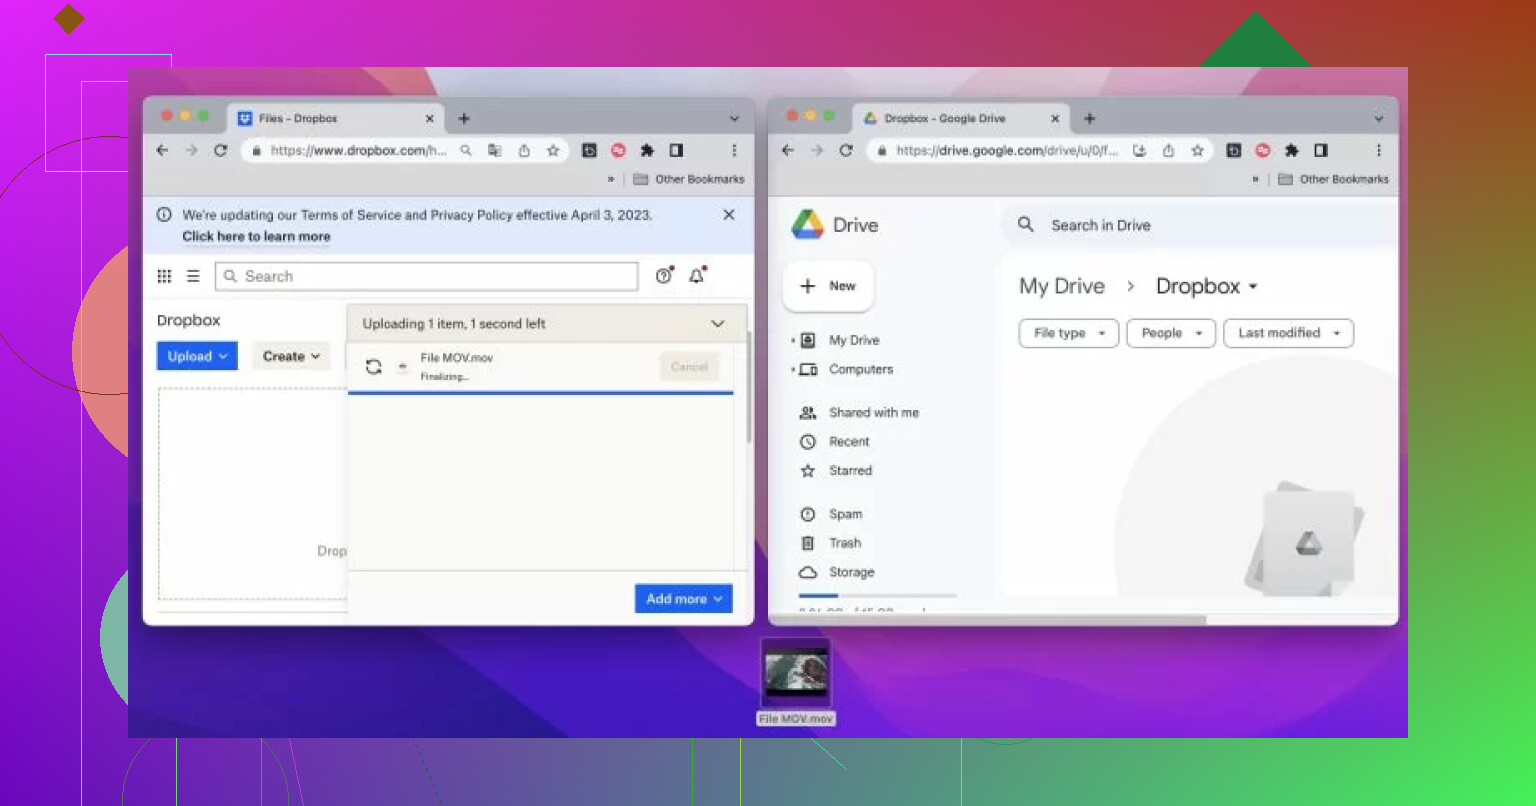Collapse the Uploading 1 item panel chevron
Screen dimensions: 1536x806
click(x=717, y=324)
